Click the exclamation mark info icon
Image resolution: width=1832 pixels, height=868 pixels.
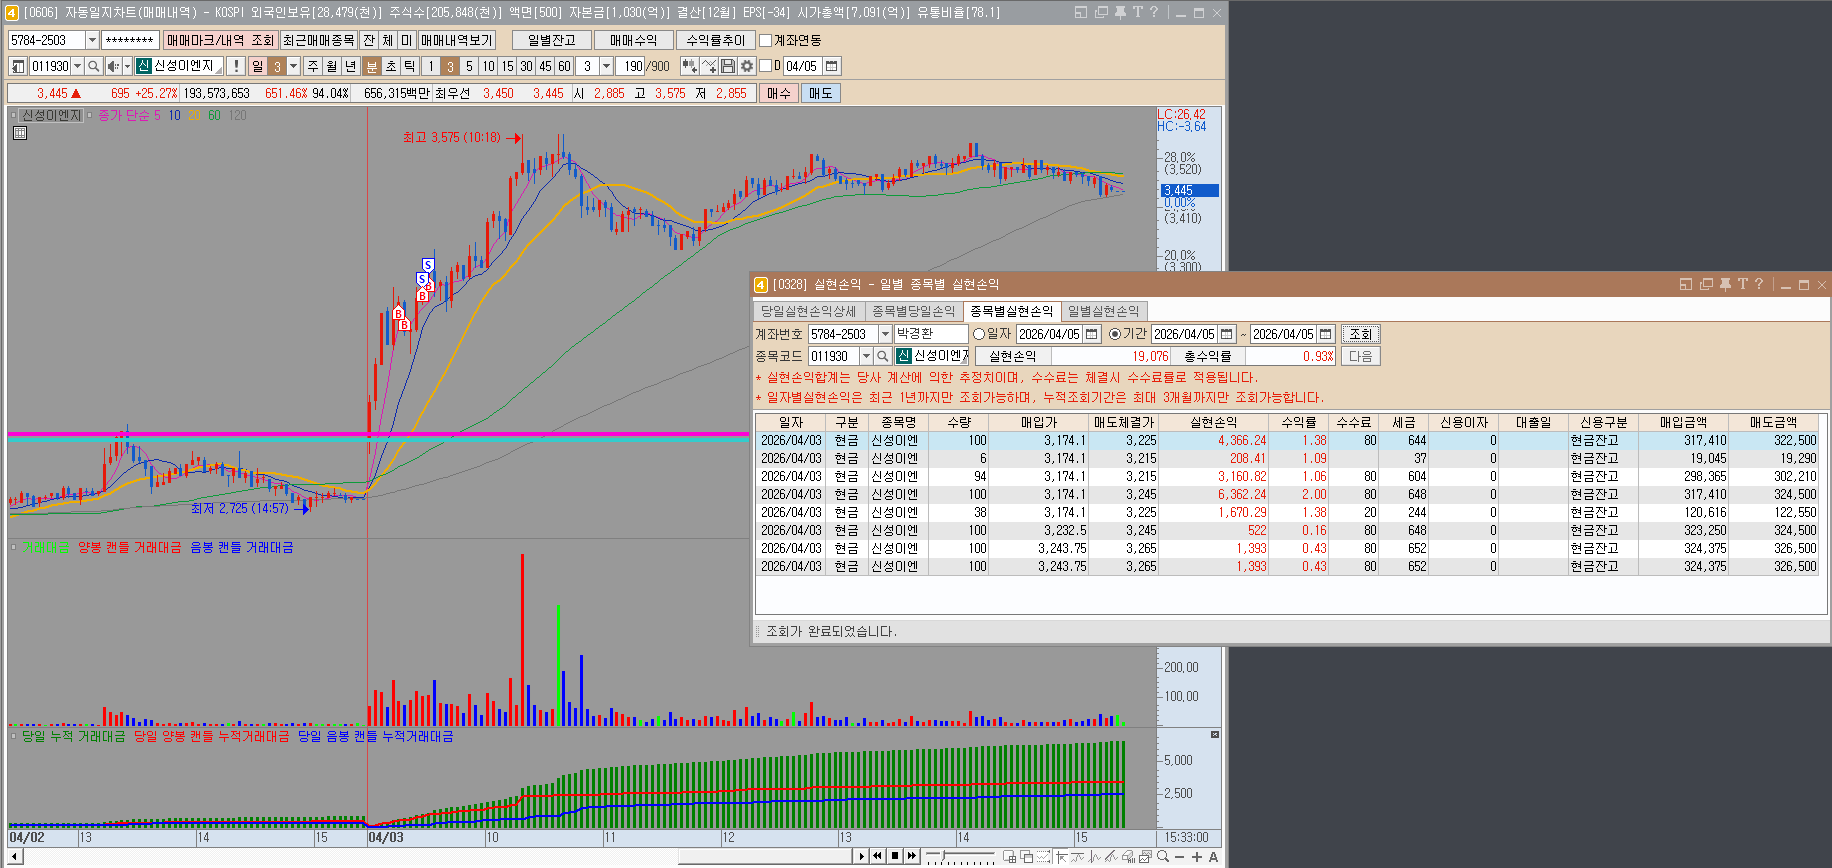pyautogui.click(x=236, y=66)
